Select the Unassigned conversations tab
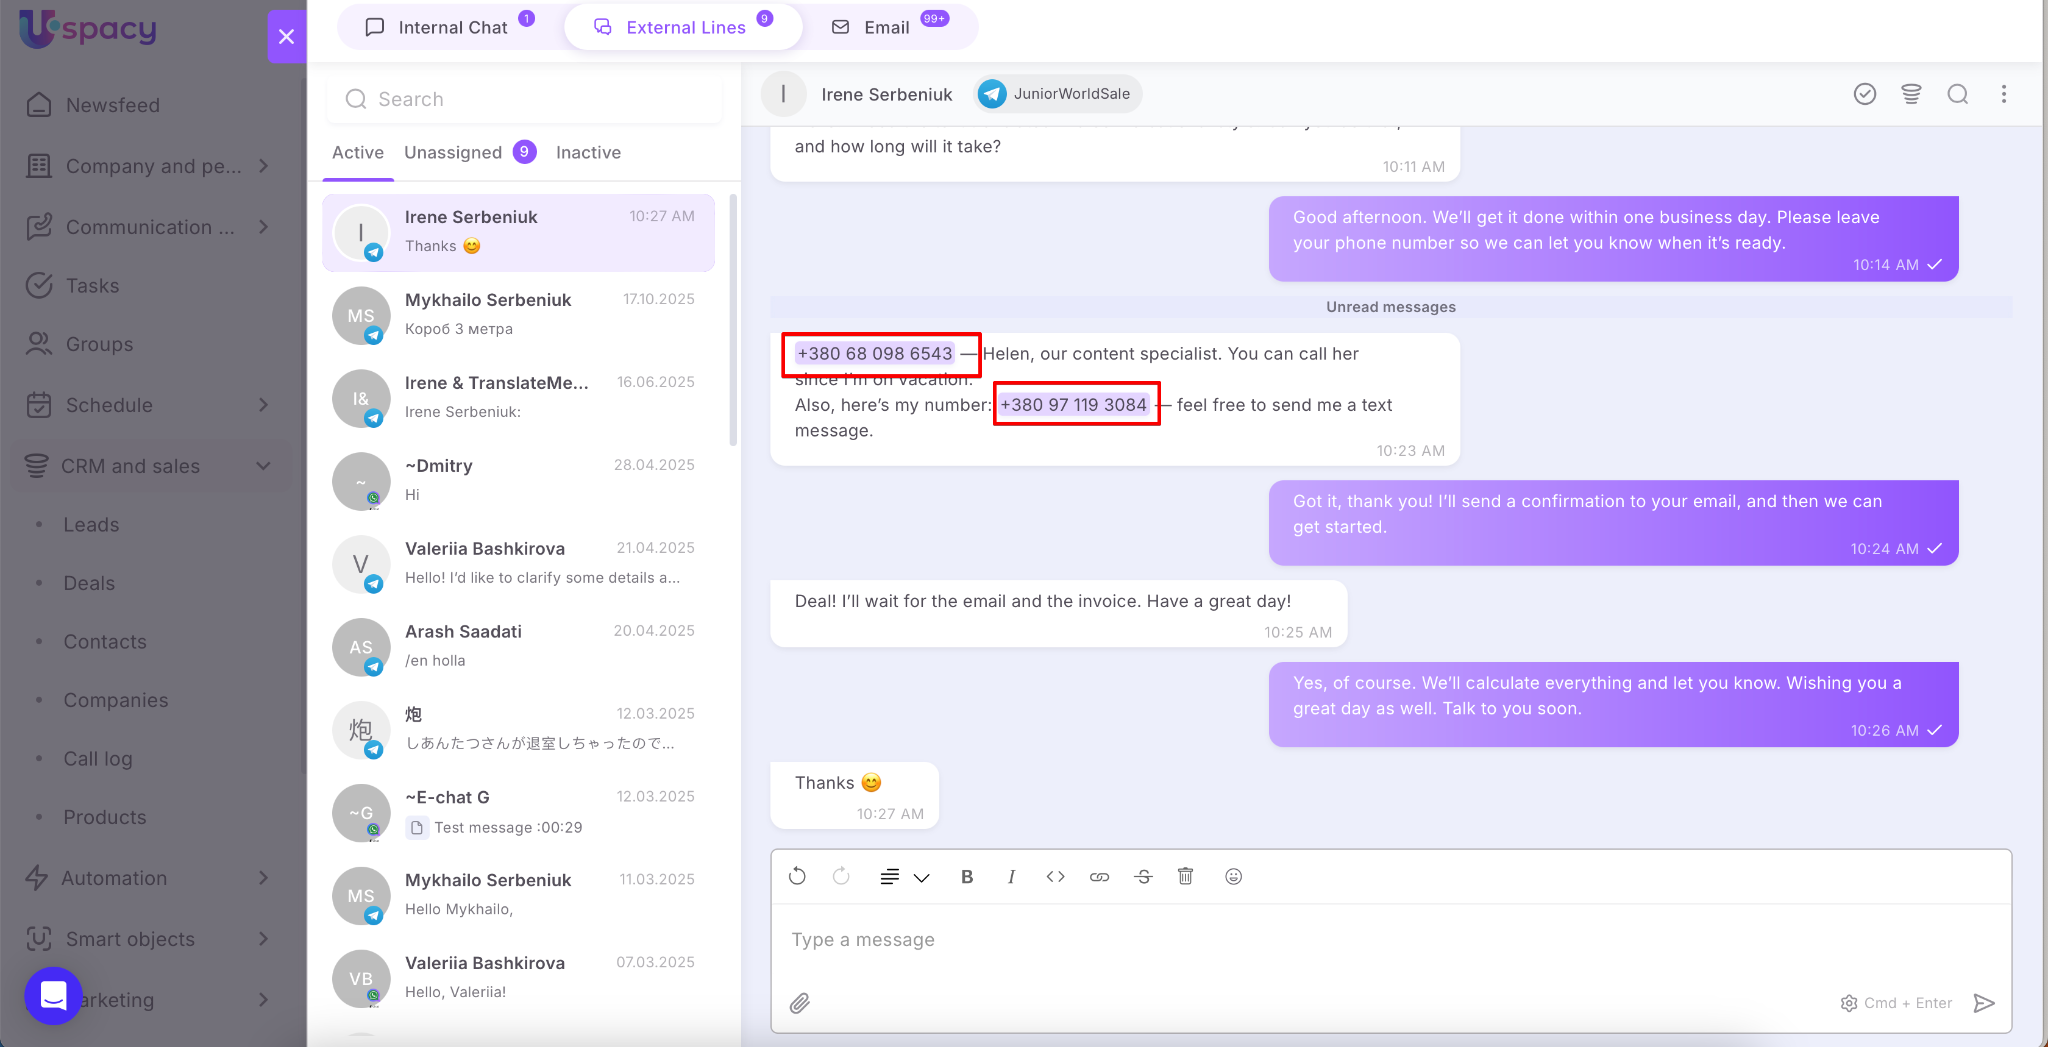This screenshot has width=2048, height=1047. coord(453,152)
